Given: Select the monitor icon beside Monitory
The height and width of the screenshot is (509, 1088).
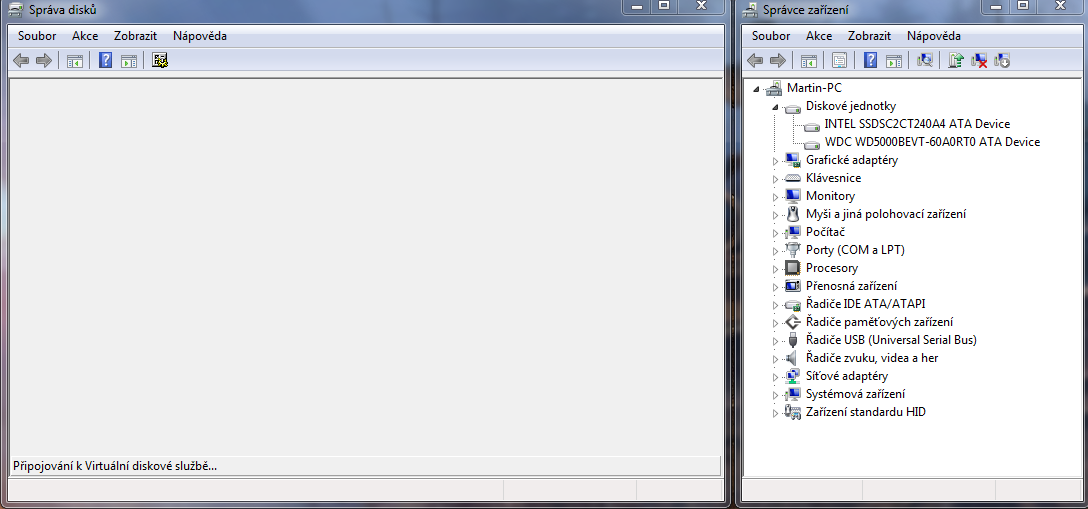Looking at the screenshot, I should pos(792,196).
